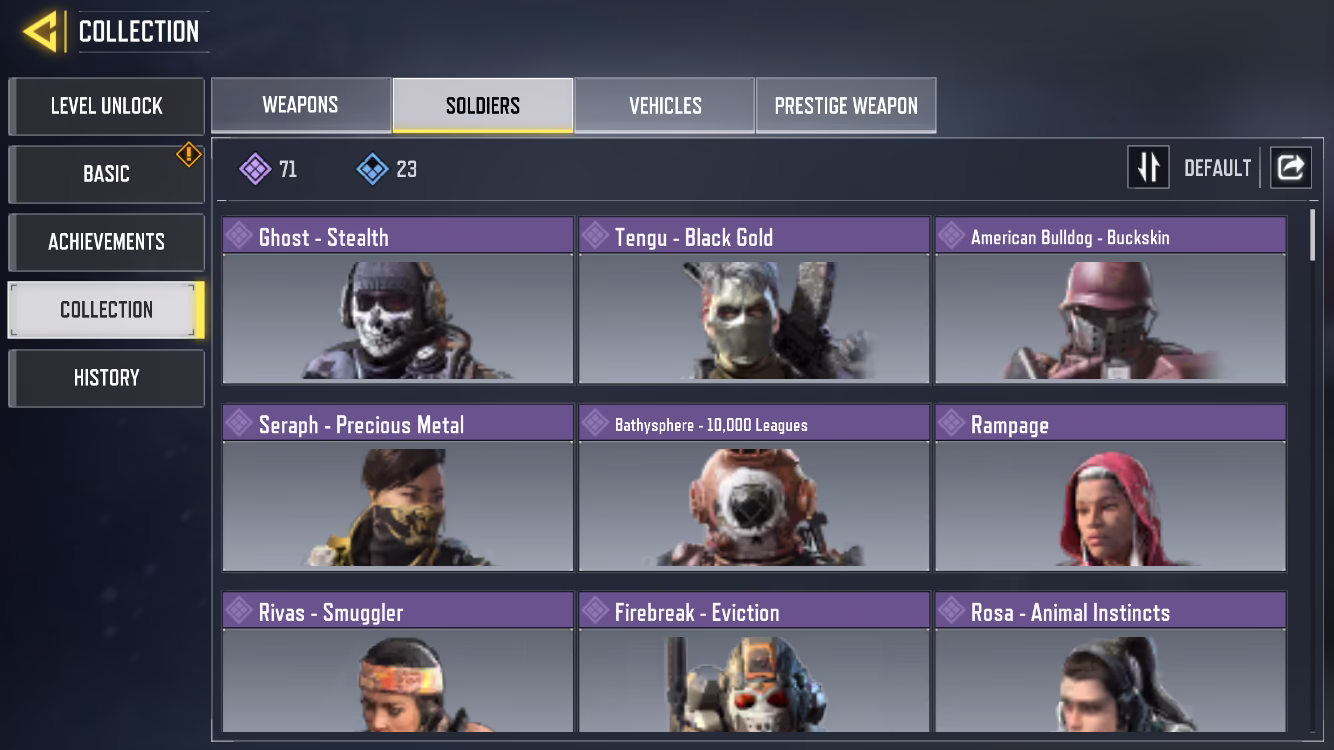This screenshot has height=750, width=1334.
Task: Click the soldier list vertical scrollbar
Action: [1313, 235]
